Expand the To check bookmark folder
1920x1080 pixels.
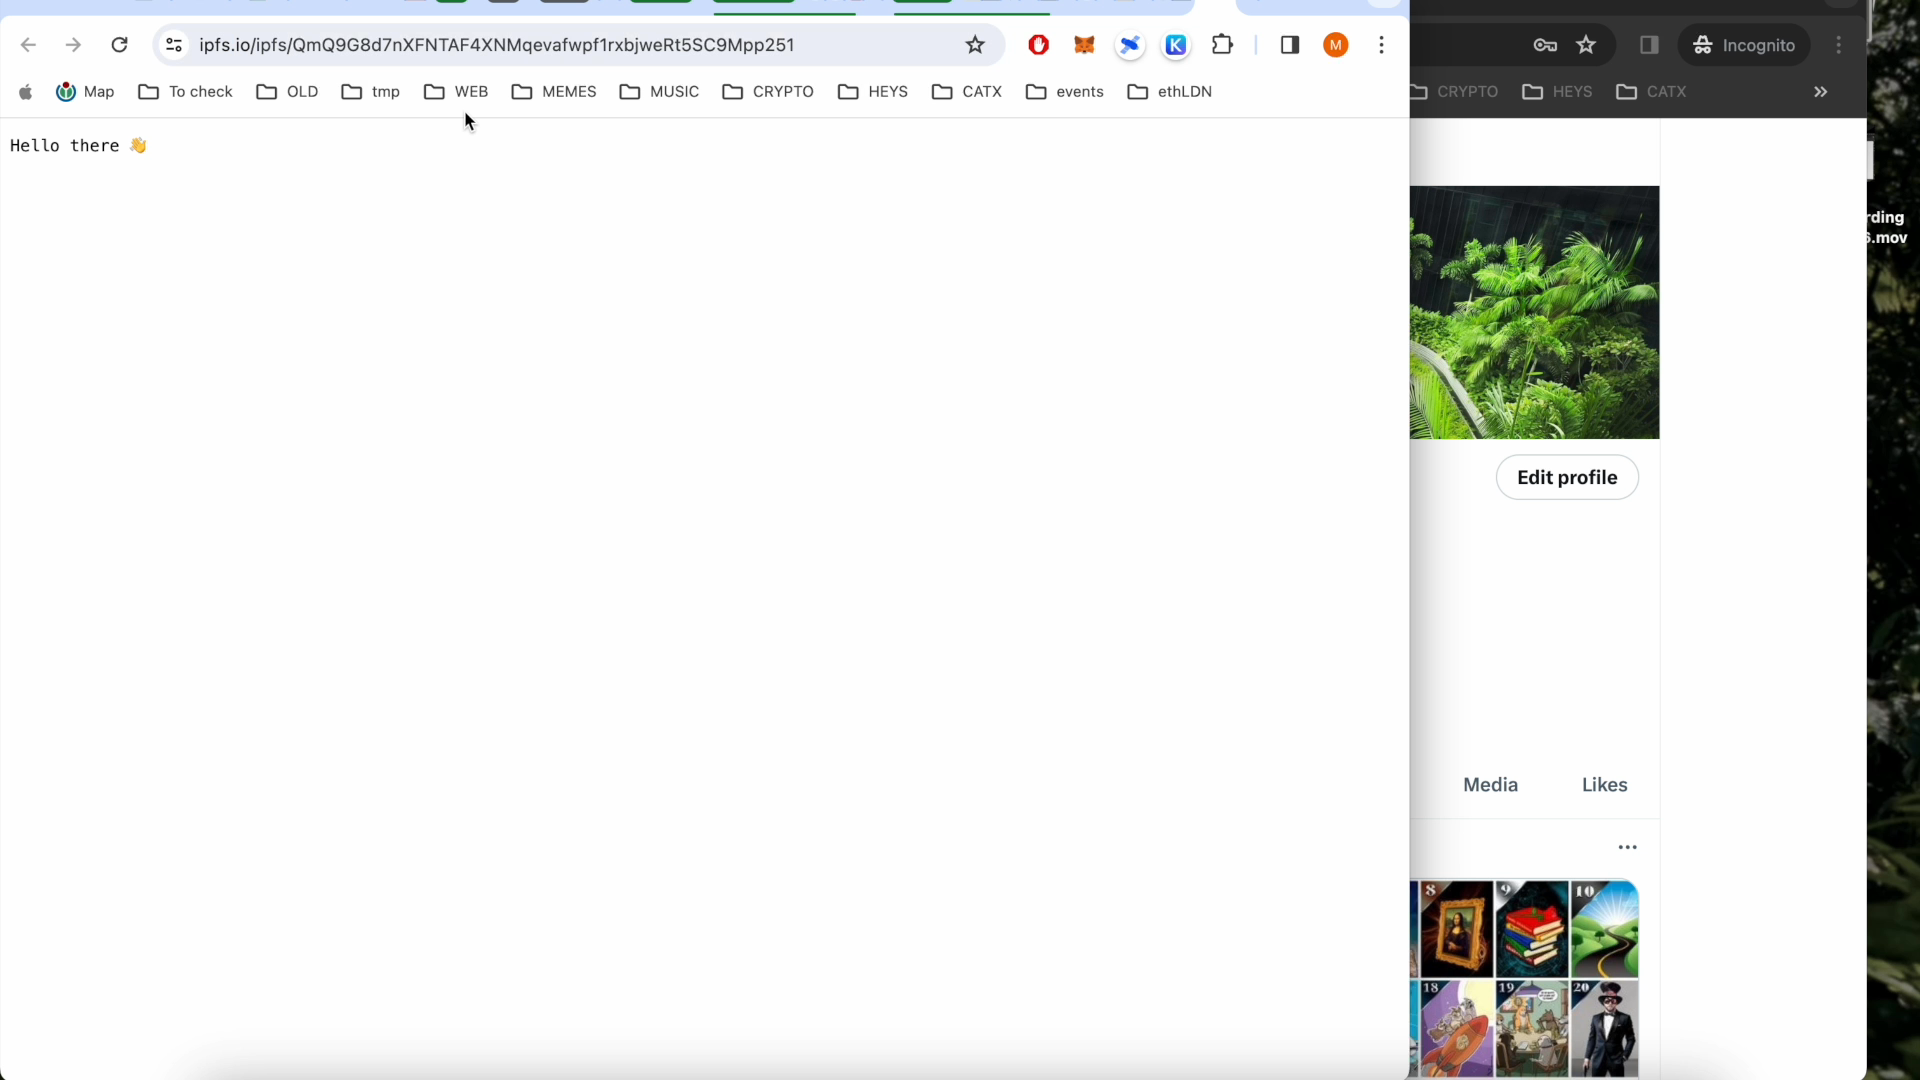pos(185,92)
